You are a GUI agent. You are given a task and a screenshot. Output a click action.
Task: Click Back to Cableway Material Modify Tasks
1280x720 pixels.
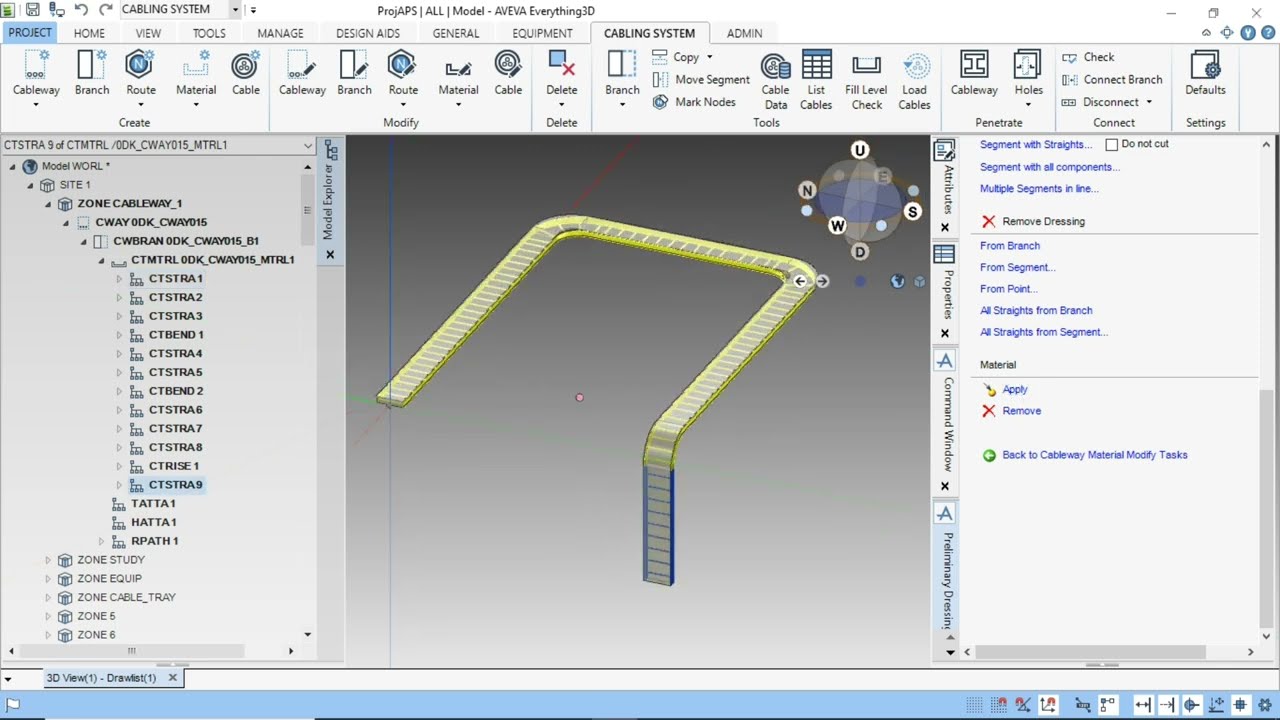click(1095, 455)
